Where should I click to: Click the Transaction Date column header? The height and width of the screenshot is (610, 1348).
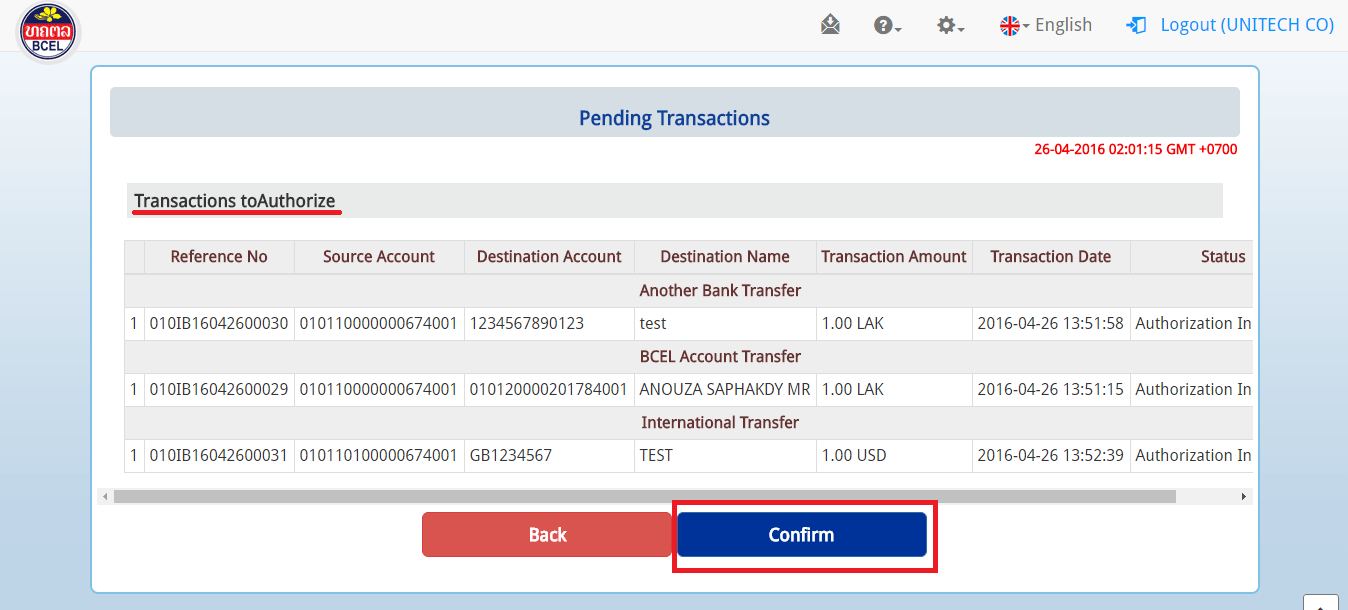(1051, 257)
